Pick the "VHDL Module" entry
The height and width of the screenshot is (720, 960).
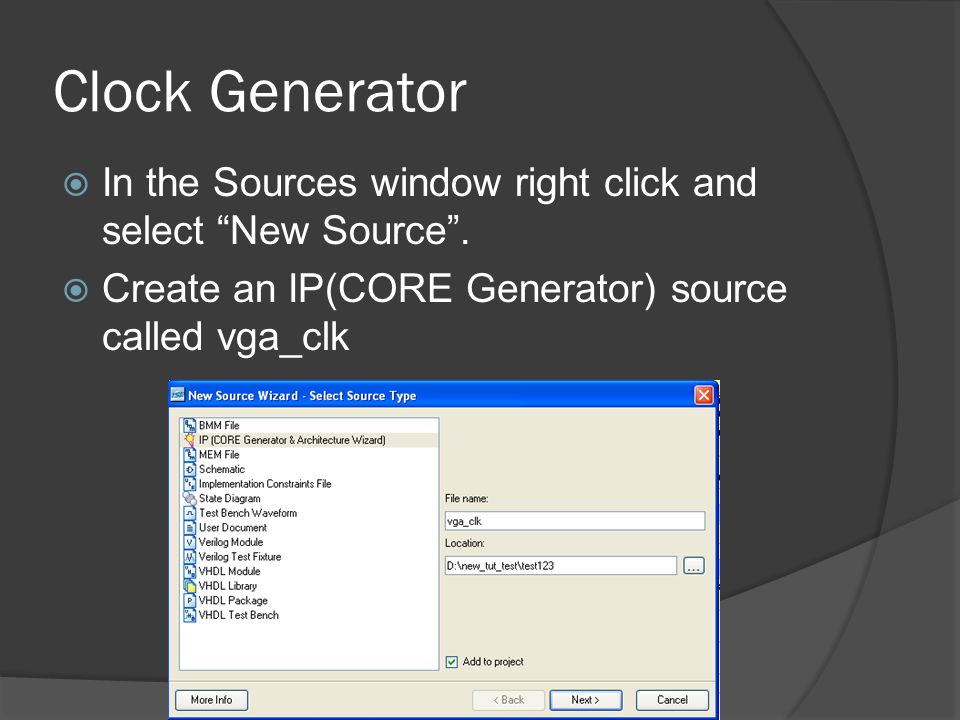click(230, 571)
